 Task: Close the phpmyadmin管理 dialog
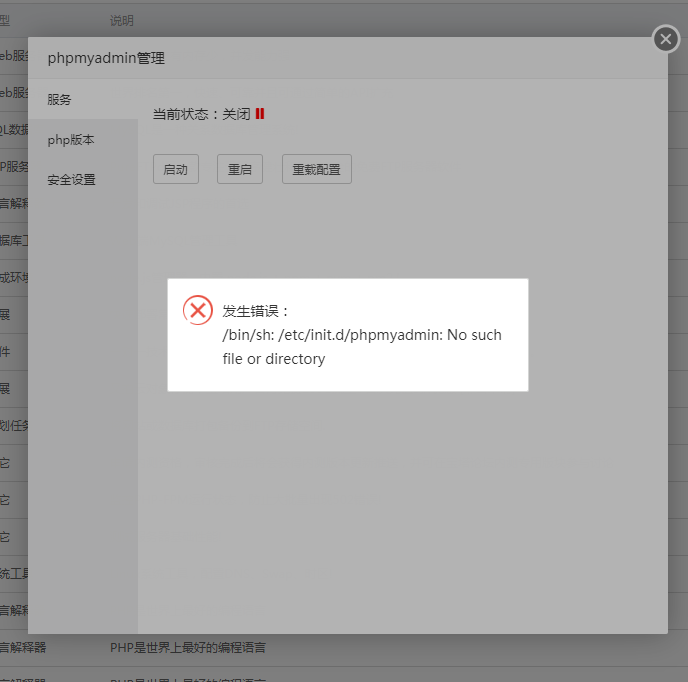pyautogui.click(x=666, y=39)
